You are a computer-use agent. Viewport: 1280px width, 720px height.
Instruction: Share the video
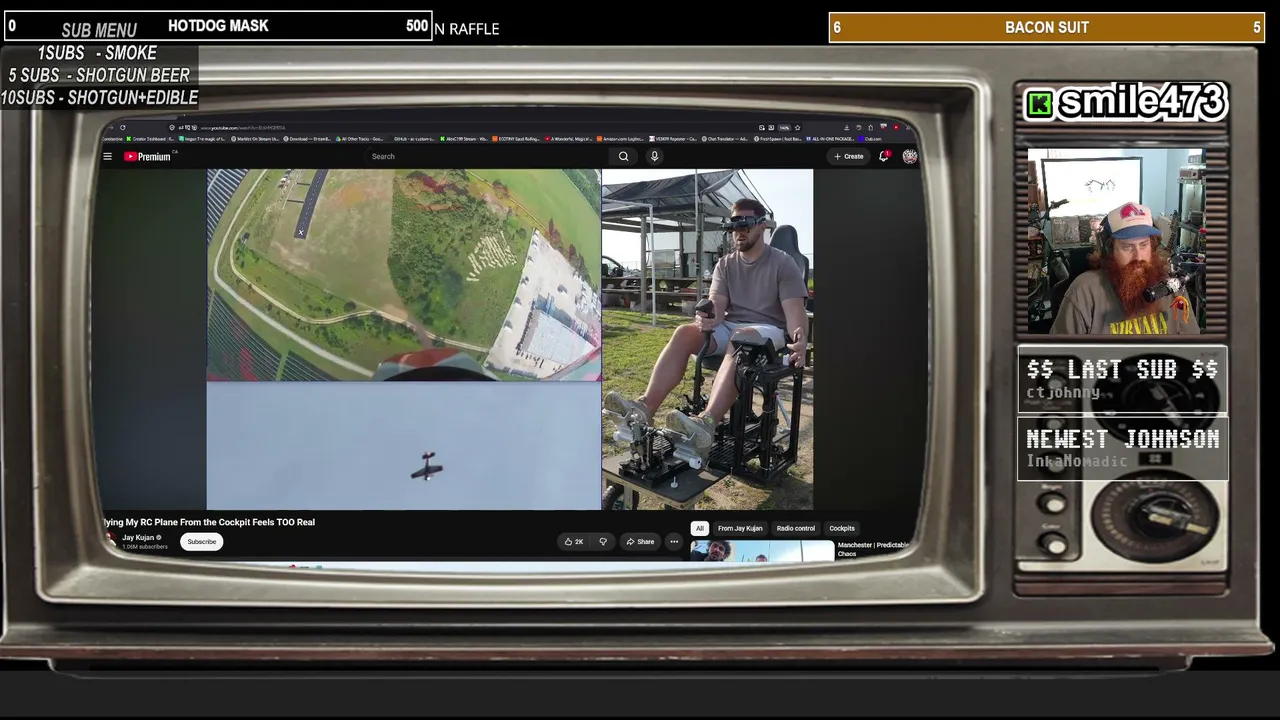click(640, 542)
